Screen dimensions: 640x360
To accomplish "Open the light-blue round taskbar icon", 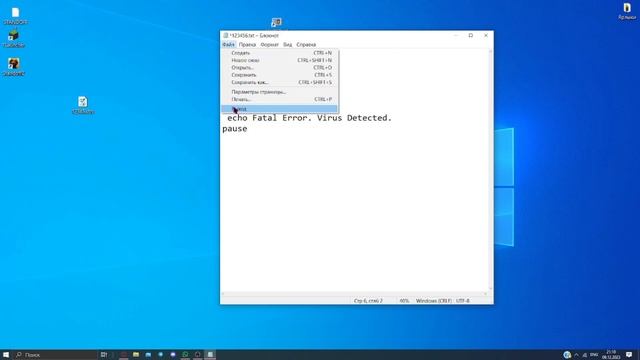I will 160,355.
